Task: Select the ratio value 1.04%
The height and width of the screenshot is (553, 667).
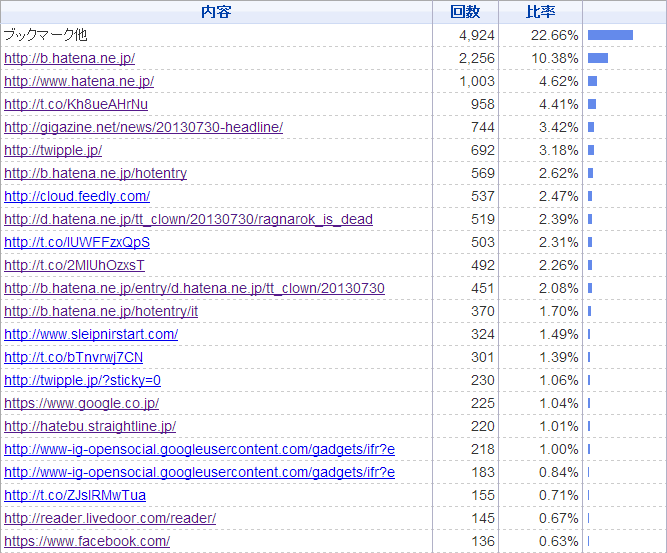Action: (559, 403)
